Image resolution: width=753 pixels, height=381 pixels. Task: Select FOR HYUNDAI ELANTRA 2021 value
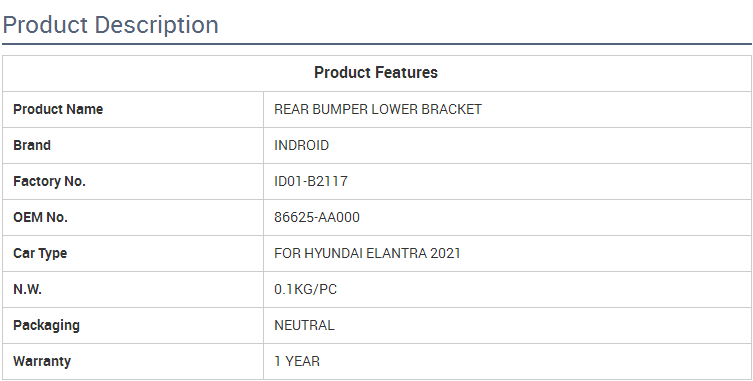[x=367, y=253]
